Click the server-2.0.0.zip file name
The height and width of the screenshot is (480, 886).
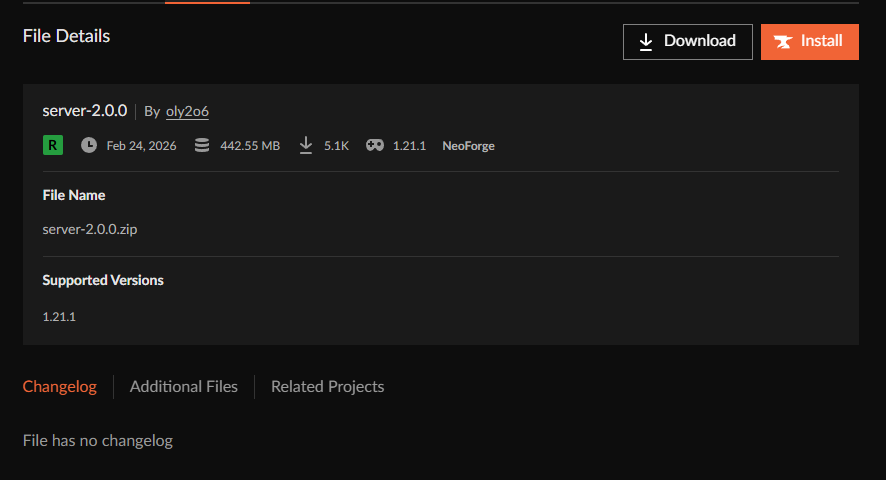90,229
